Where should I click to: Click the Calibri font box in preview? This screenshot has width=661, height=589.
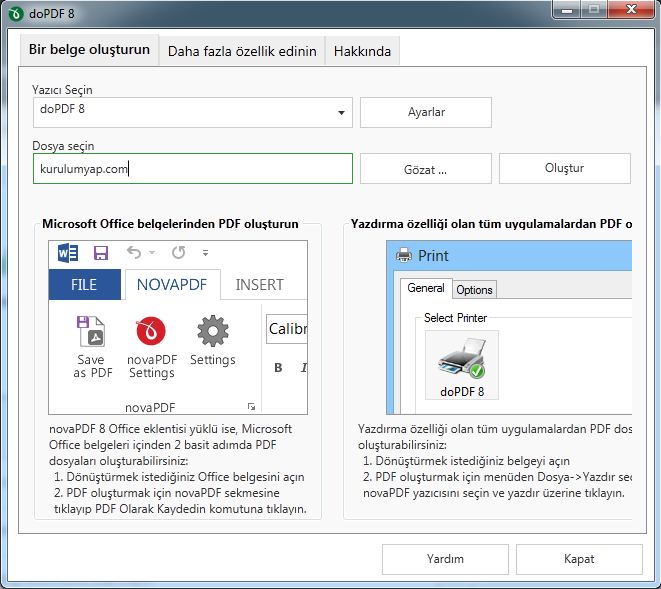[x=287, y=328]
